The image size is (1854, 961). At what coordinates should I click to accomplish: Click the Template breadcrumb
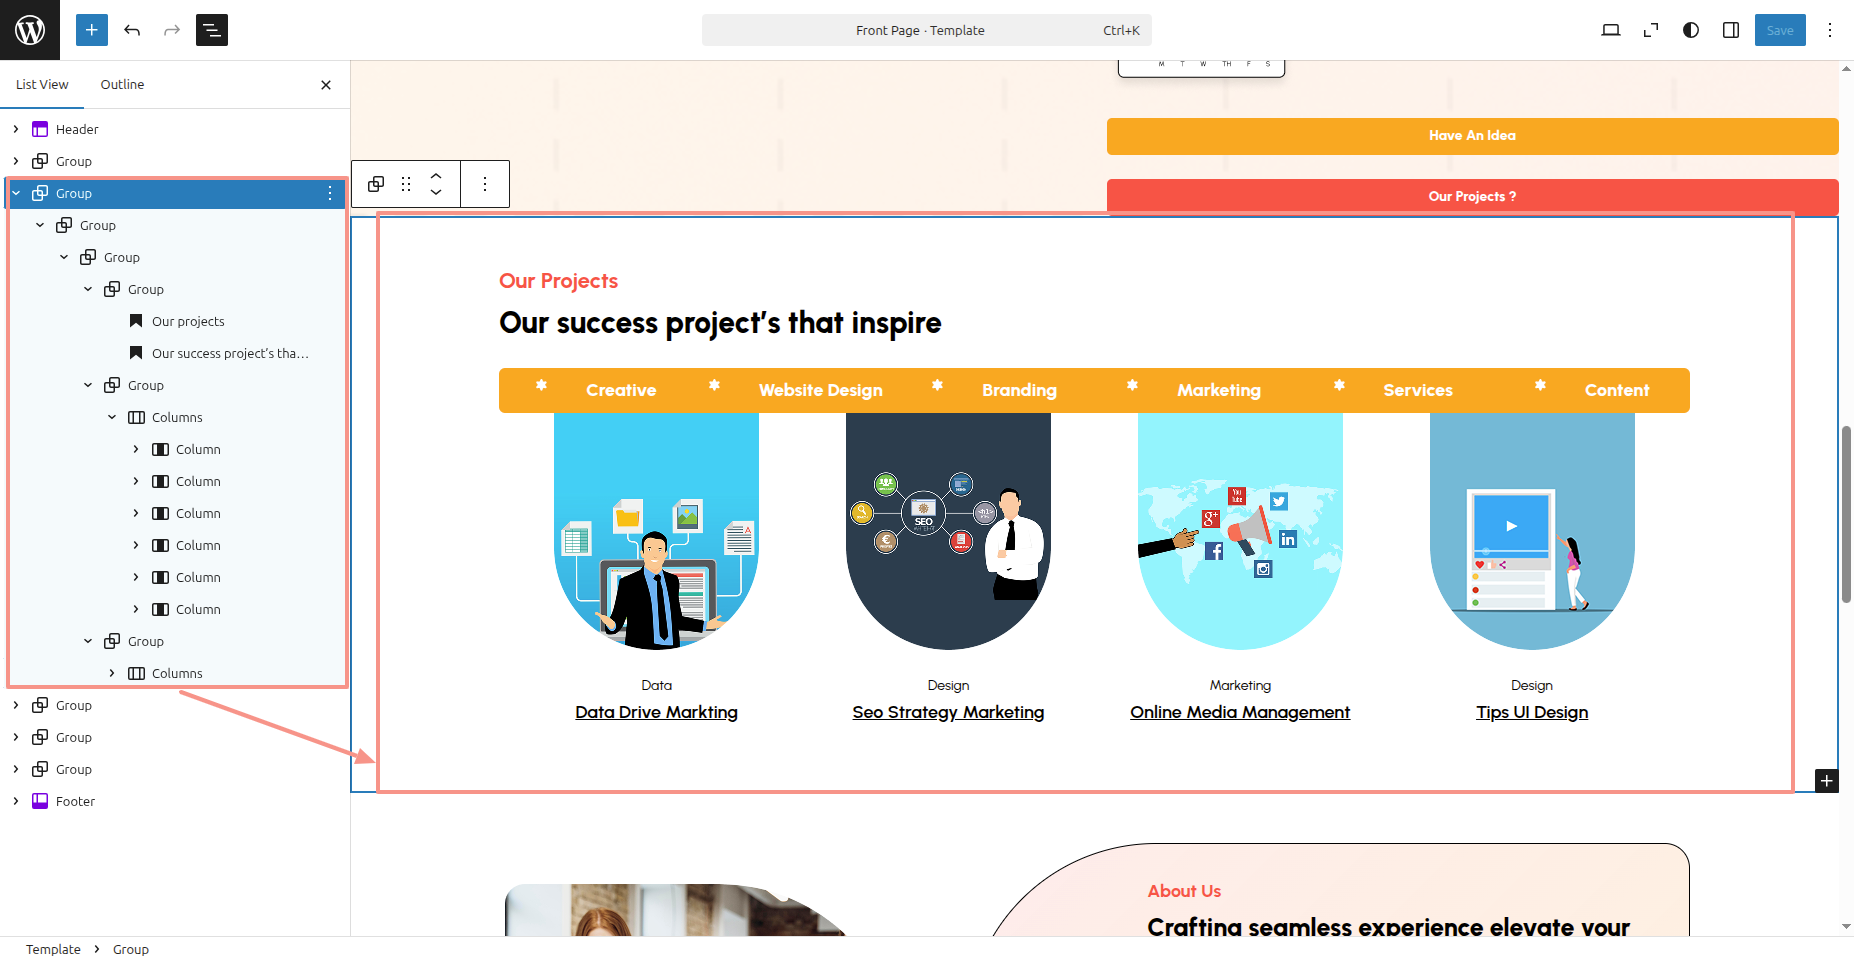point(53,949)
